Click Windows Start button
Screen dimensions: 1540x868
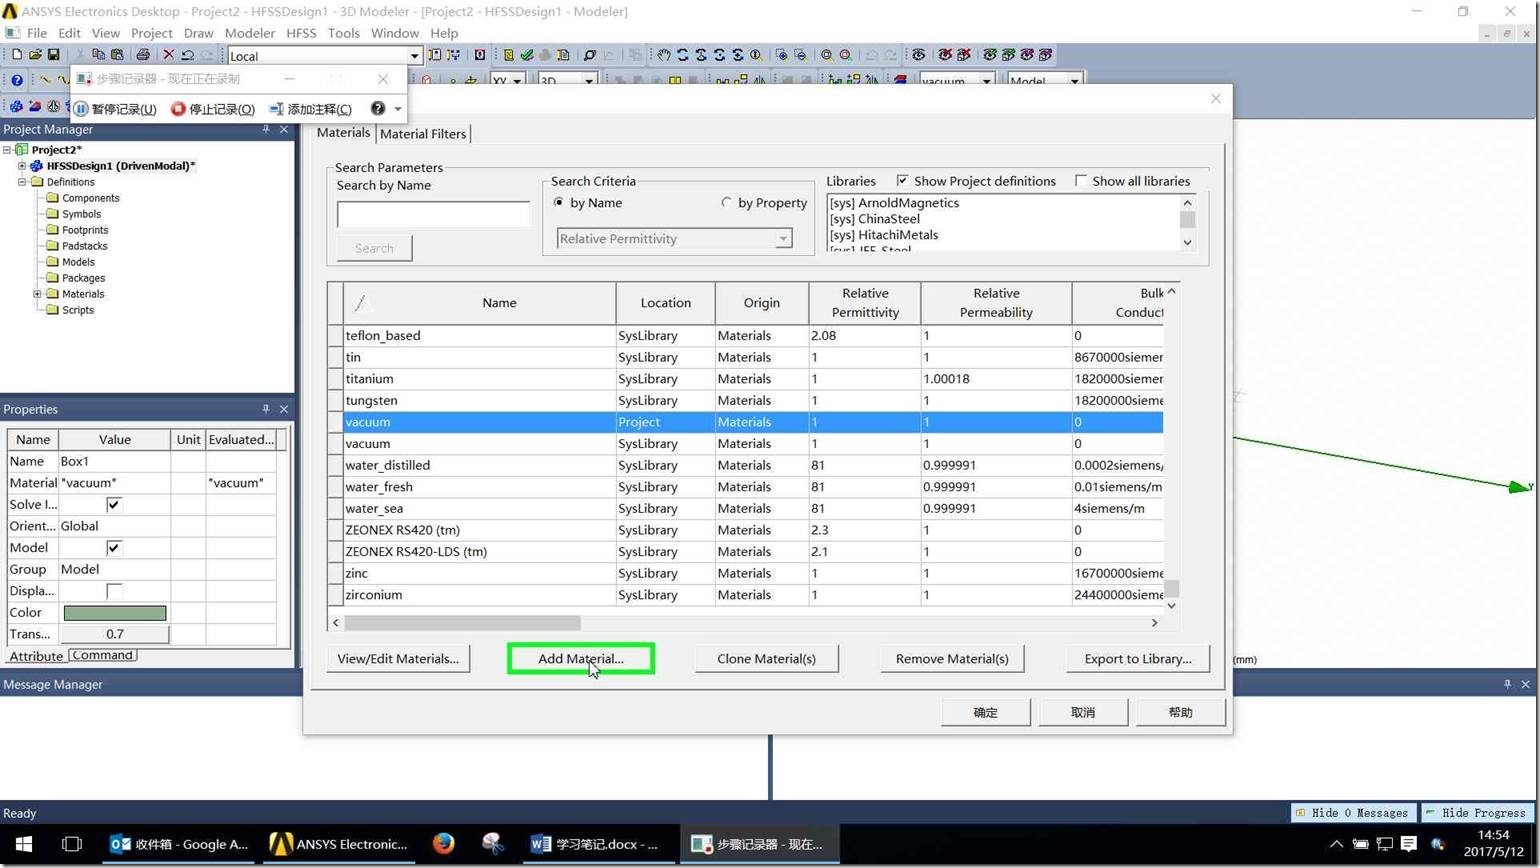coord(24,844)
